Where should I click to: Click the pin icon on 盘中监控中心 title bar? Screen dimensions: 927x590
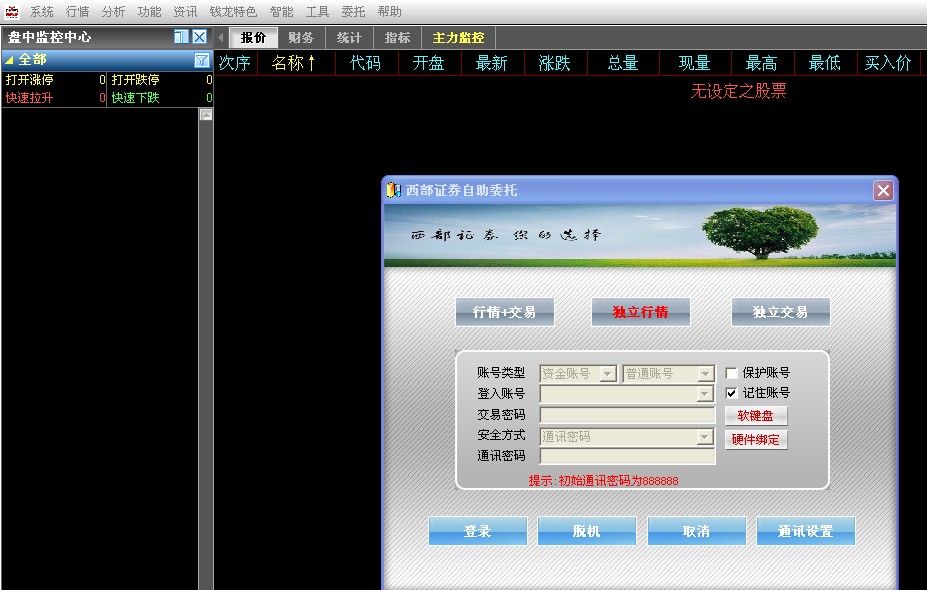(181, 37)
